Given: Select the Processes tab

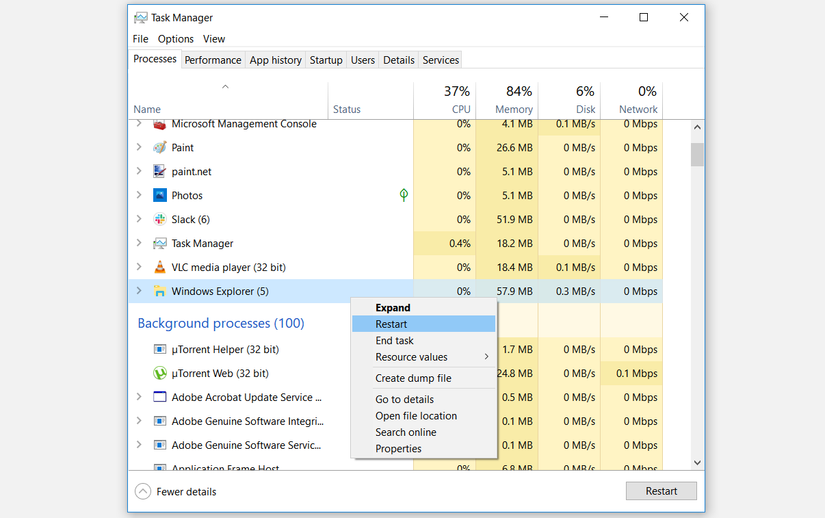Looking at the screenshot, I should (155, 59).
